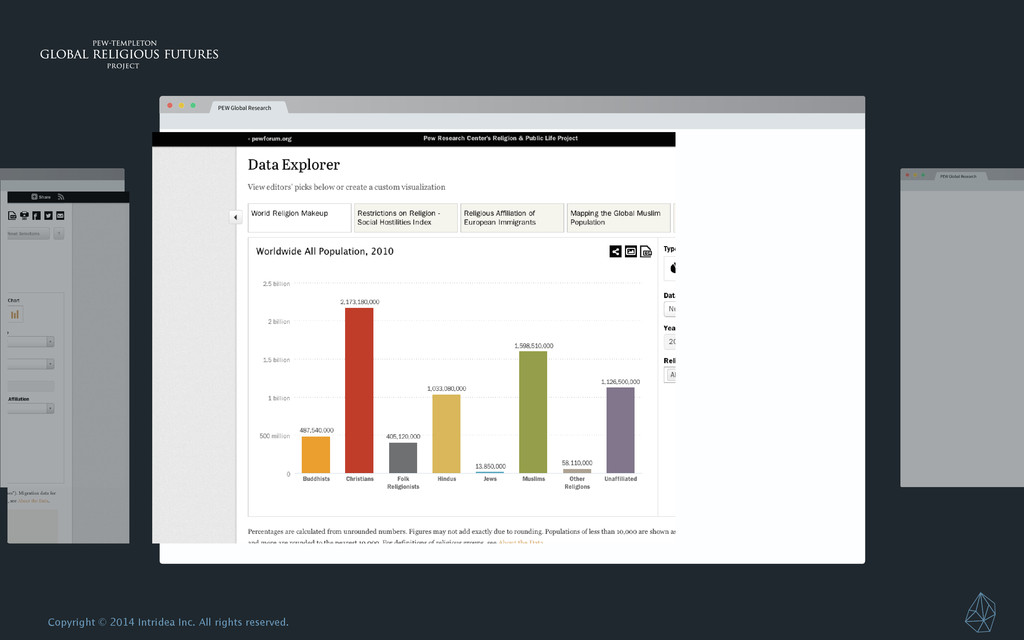Click the print icon in the left window
Image resolution: width=1024 pixels, height=640 pixels.
pyautogui.click(x=24, y=216)
